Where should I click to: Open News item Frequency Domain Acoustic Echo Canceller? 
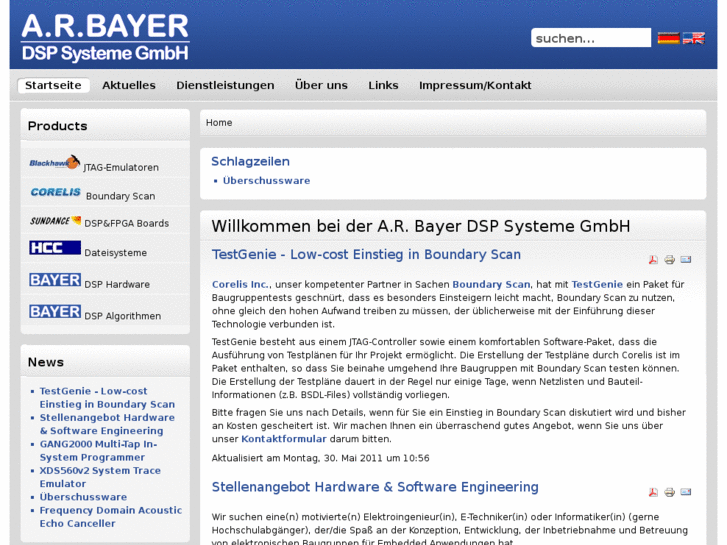(x=111, y=517)
